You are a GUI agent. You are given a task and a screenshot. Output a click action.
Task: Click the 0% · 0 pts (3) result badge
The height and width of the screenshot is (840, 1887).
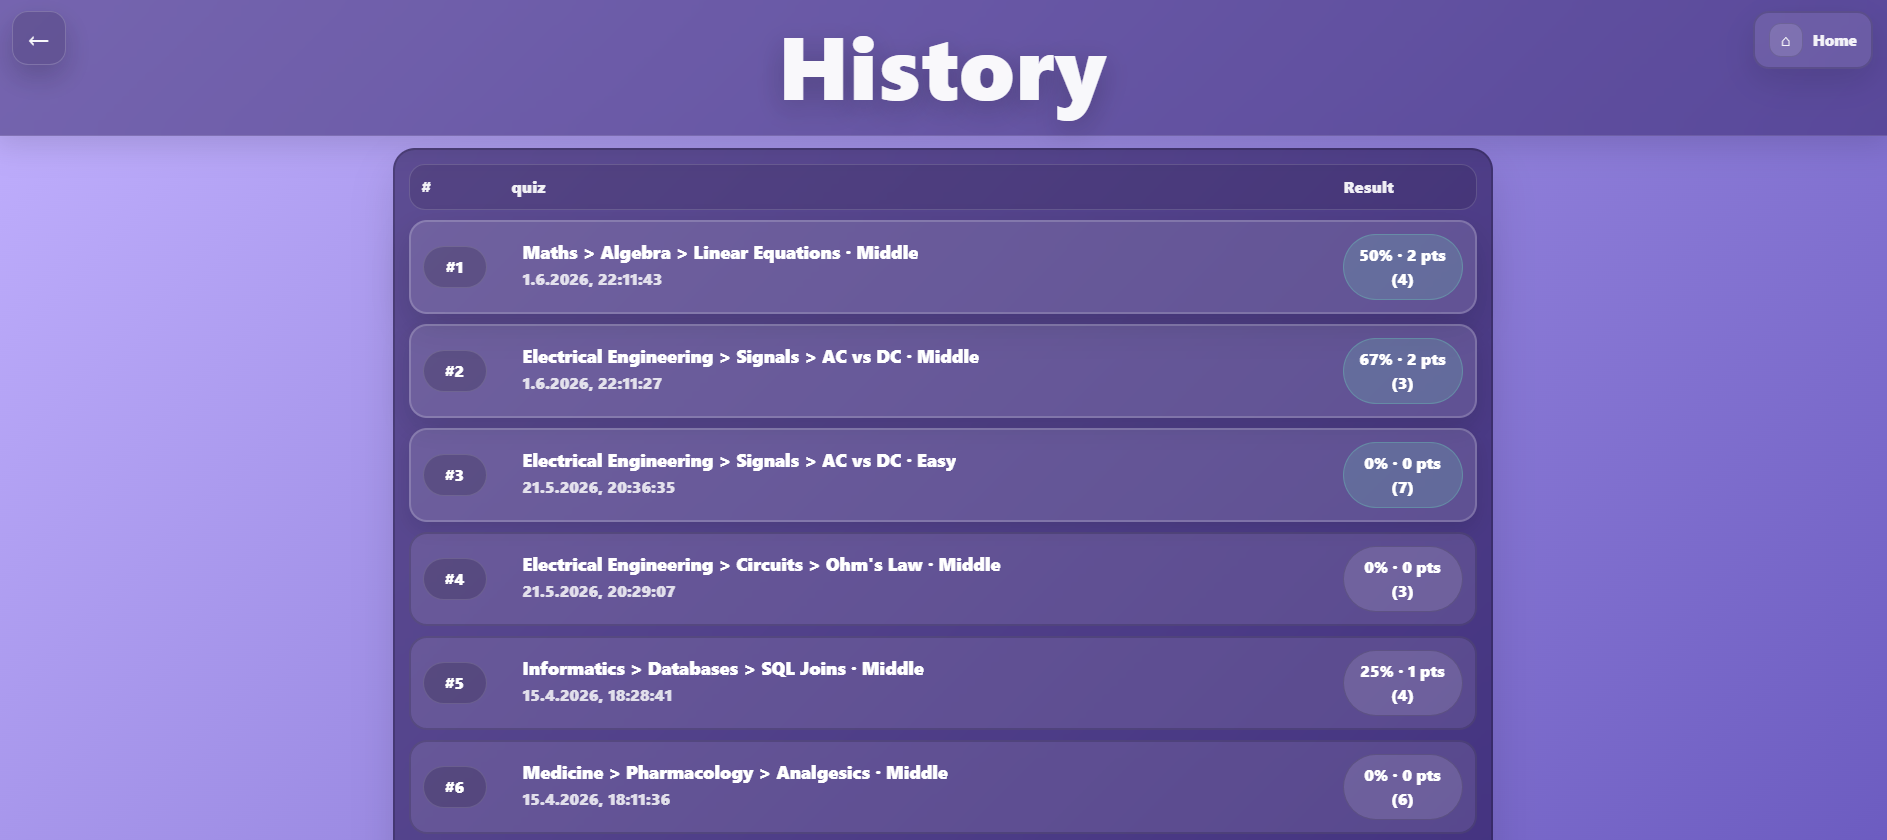pyautogui.click(x=1402, y=579)
